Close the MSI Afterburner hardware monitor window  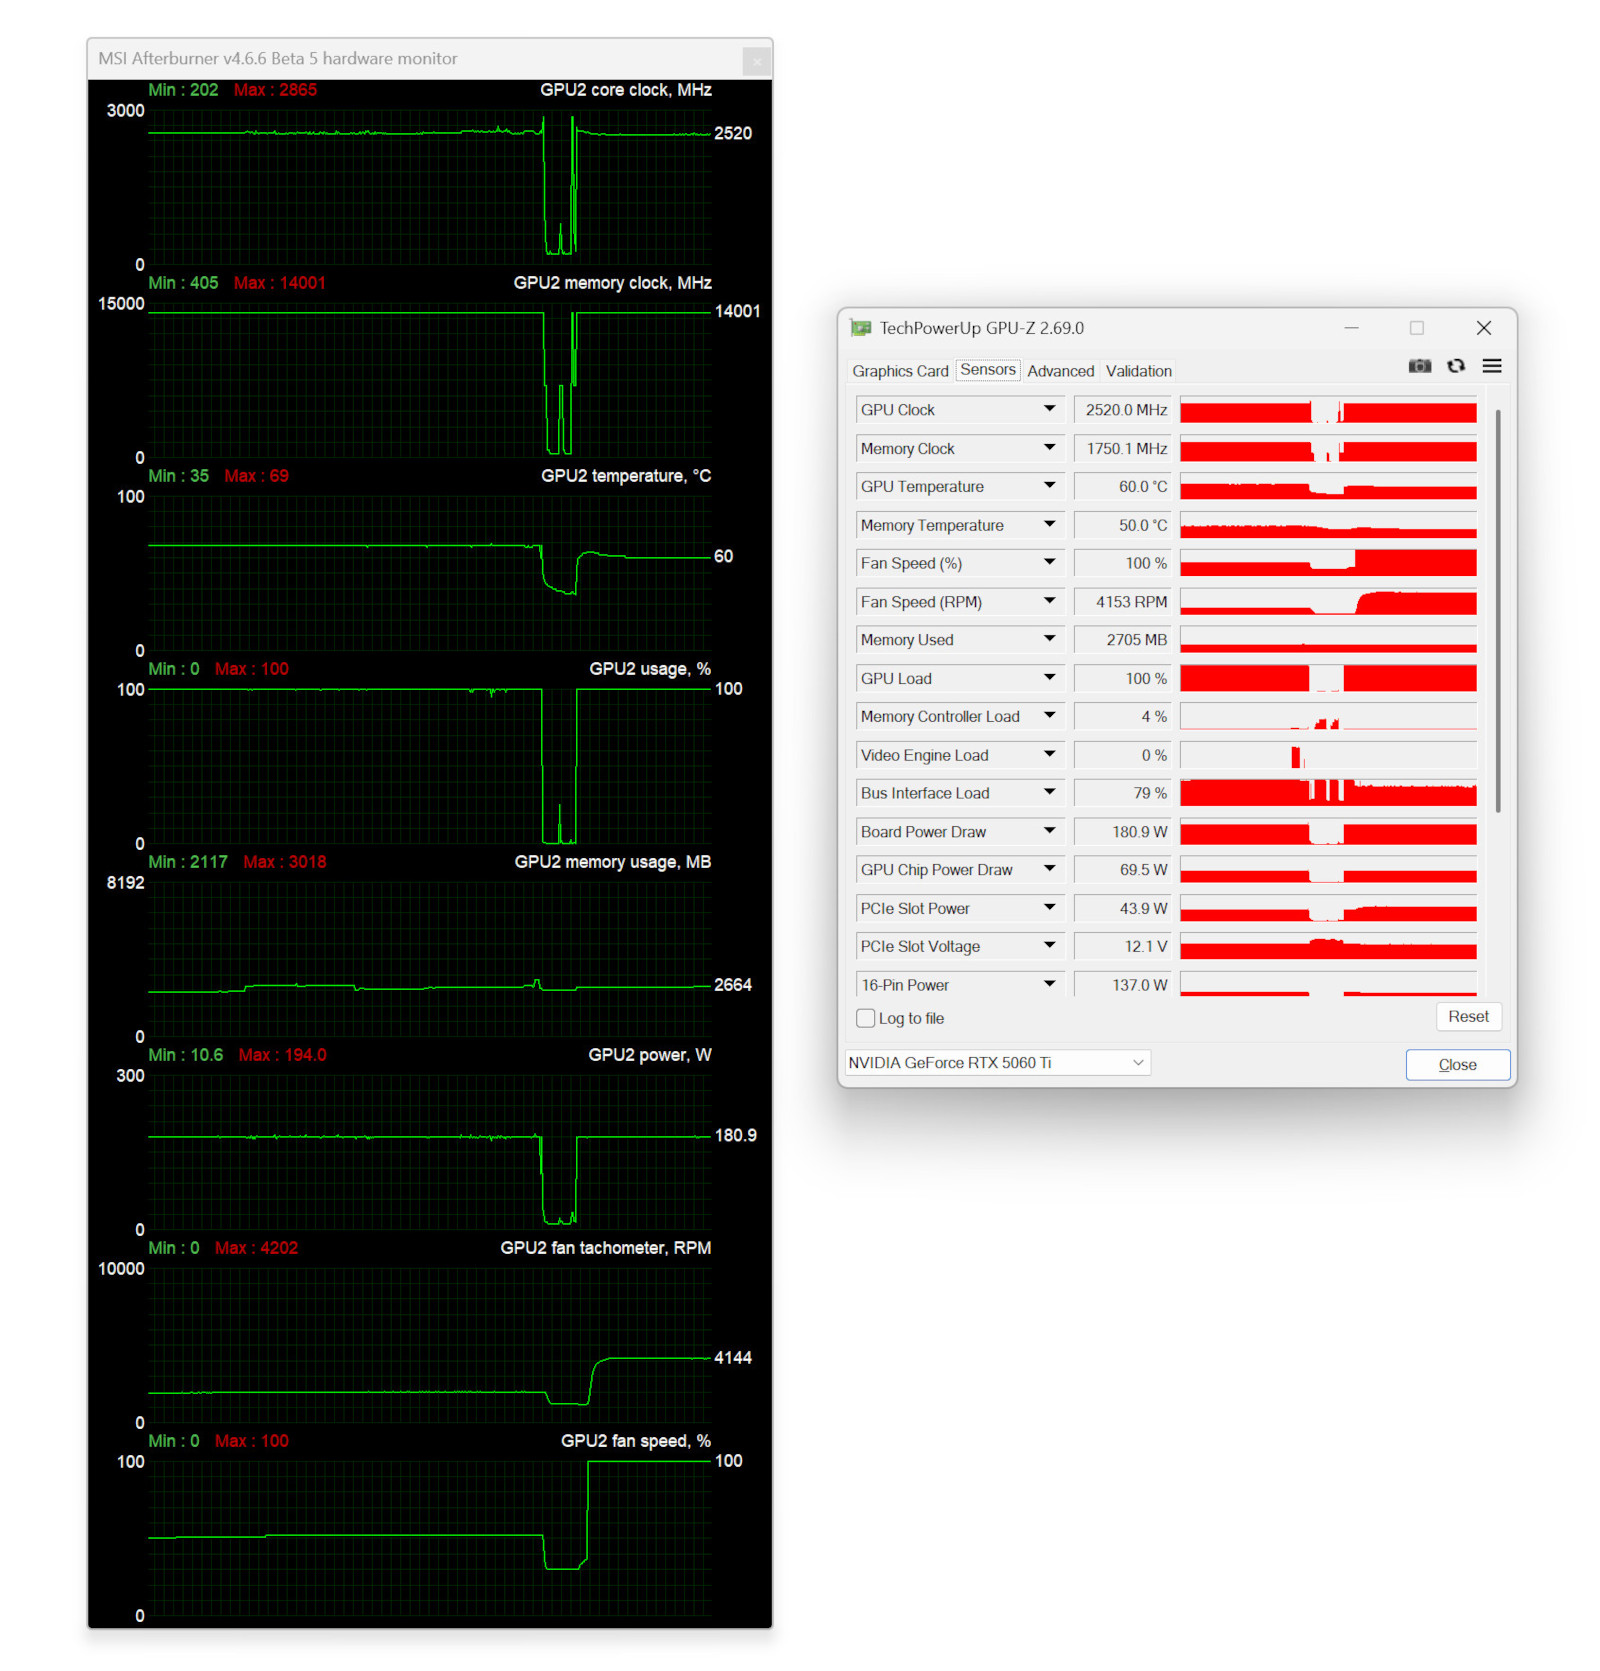(x=757, y=61)
